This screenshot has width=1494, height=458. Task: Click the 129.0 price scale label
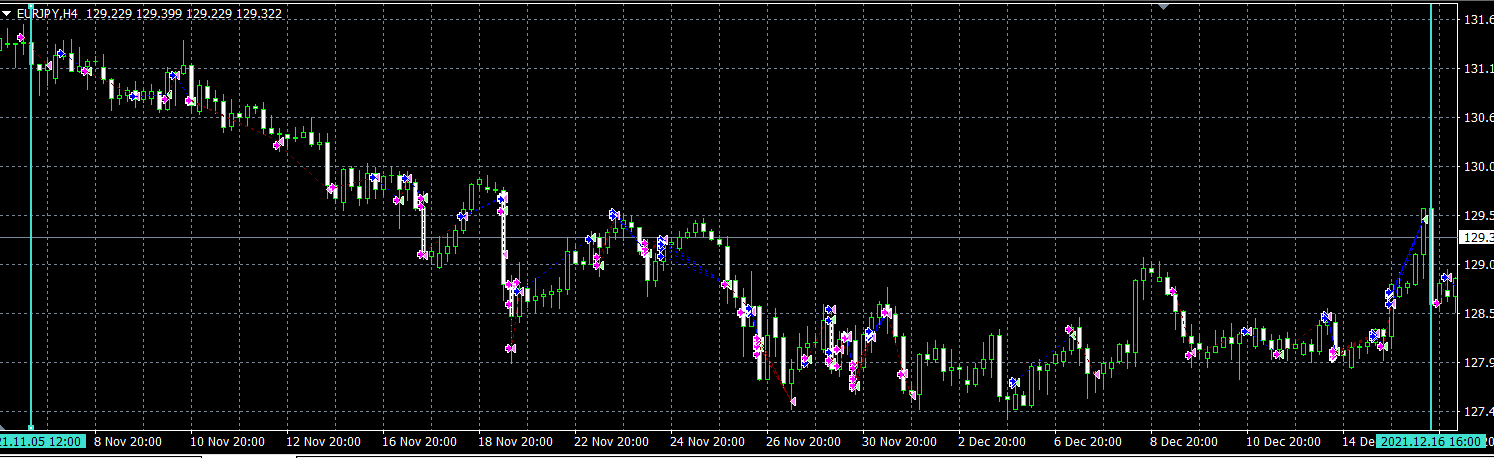1478,265
